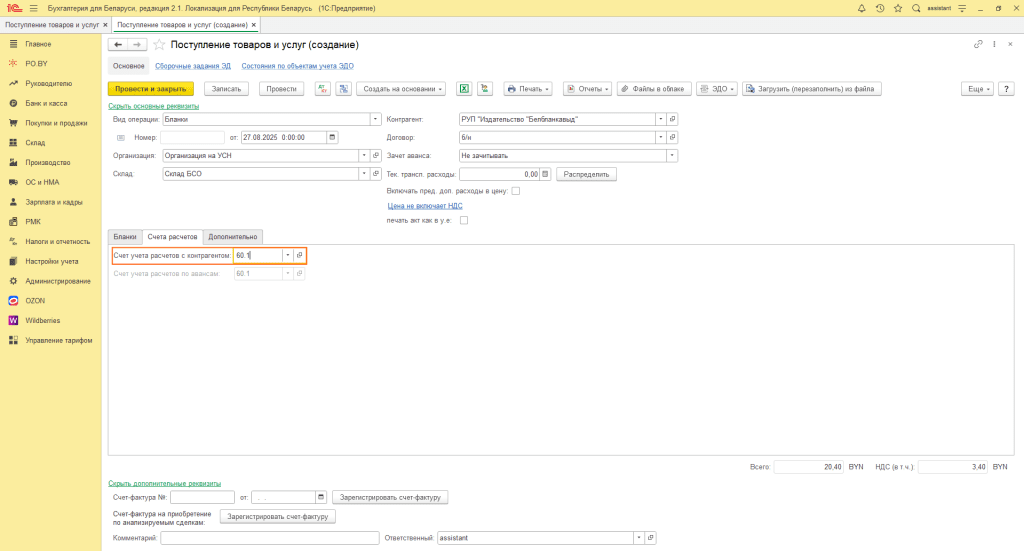Open 'Покупки и продажи' sidebar section

(x=56, y=123)
